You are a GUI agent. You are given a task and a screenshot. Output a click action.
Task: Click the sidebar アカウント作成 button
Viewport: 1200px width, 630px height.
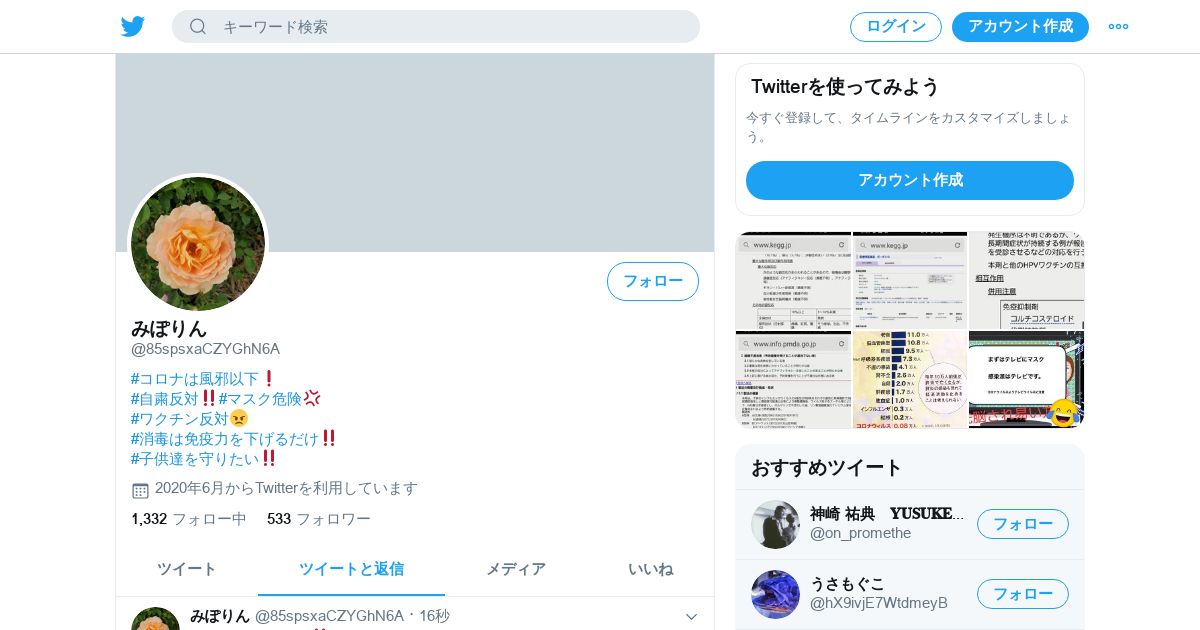pyautogui.click(x=910, y=180)
